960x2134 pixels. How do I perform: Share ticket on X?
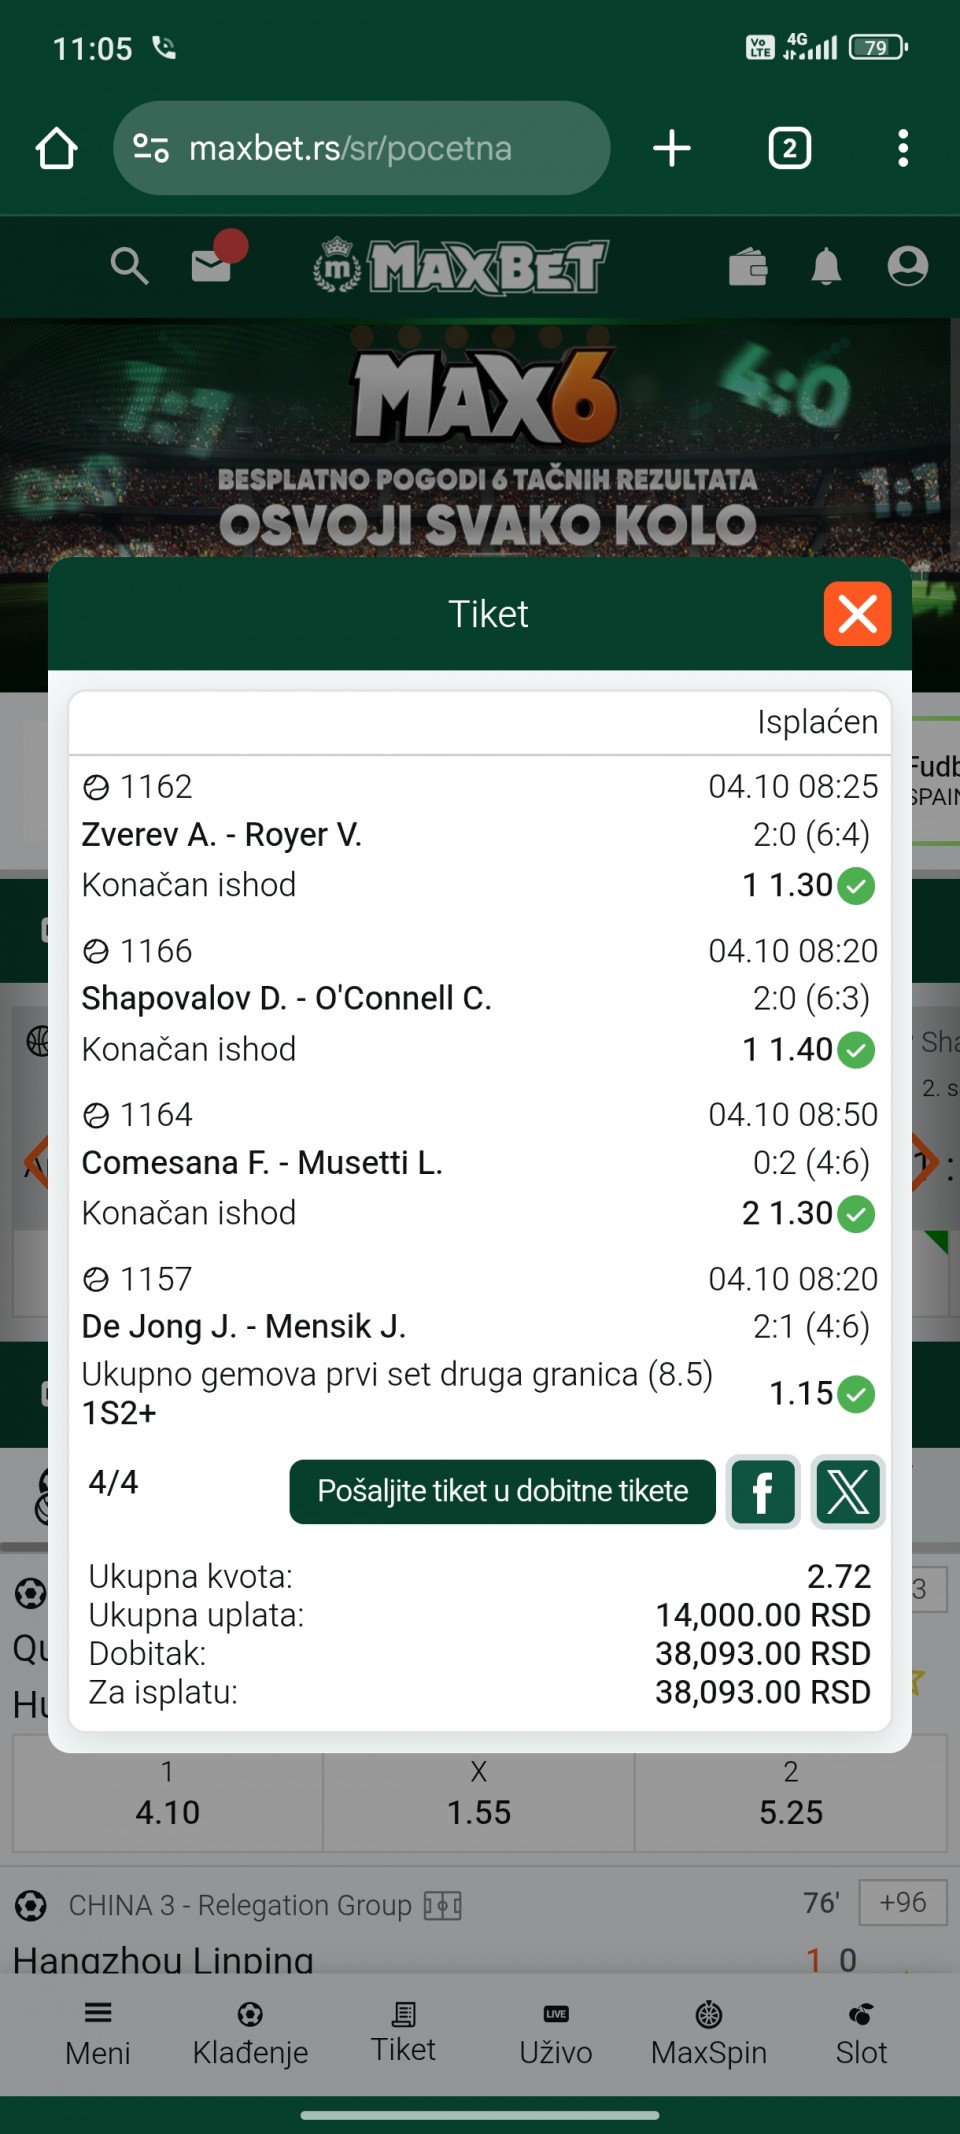coord(848,1492)
